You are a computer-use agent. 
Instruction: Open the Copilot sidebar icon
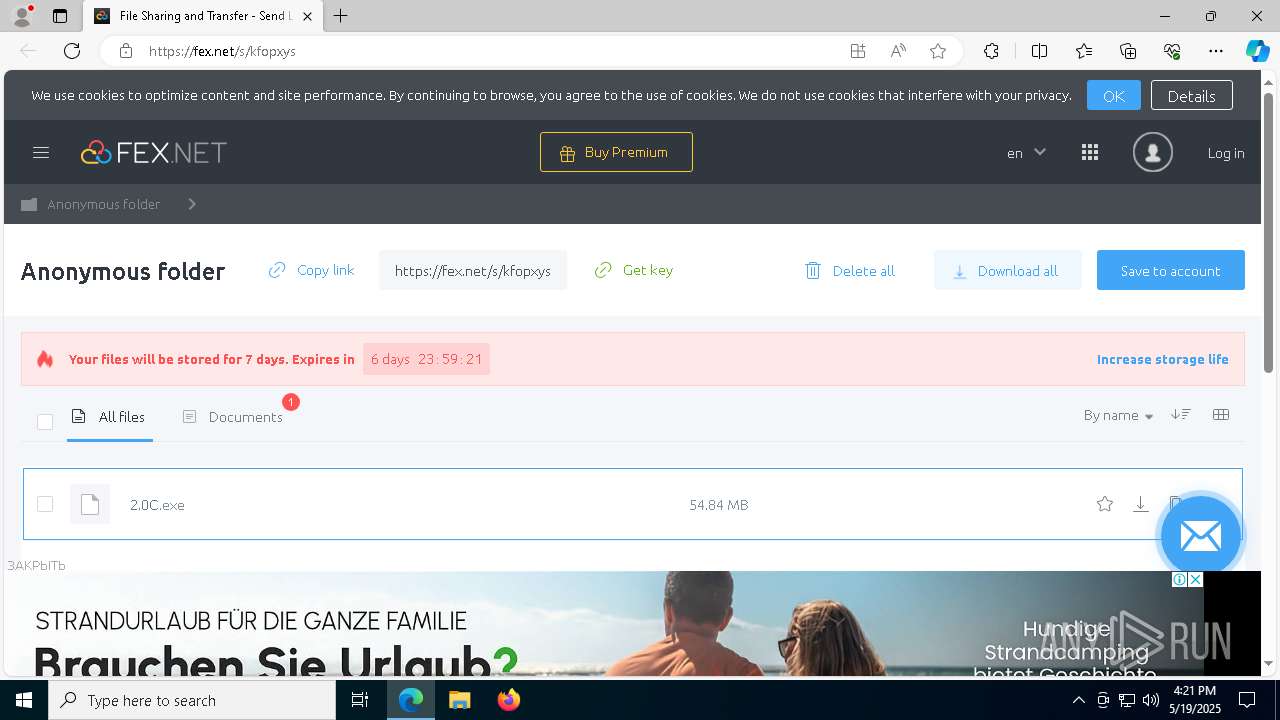click(x=1257, y=51)
